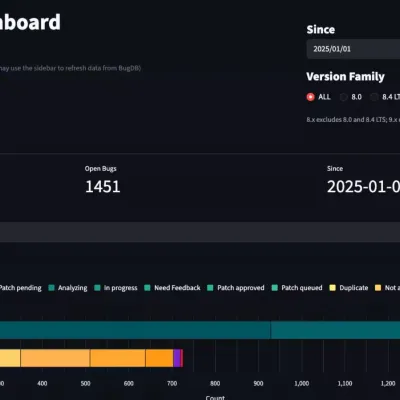The width and height of the screenshot is (400, 400).
Task: Click the 500 axis tick label
Action: click(x=85, y=383)
